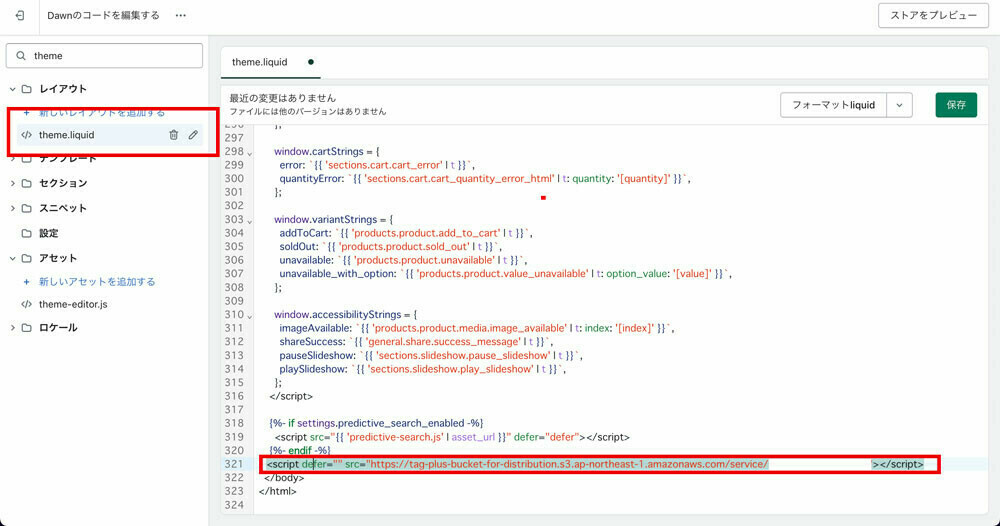The height and width of the screenshot is (526, 1000).
Task: Click the imageAvailable code line
Action: 476,328
